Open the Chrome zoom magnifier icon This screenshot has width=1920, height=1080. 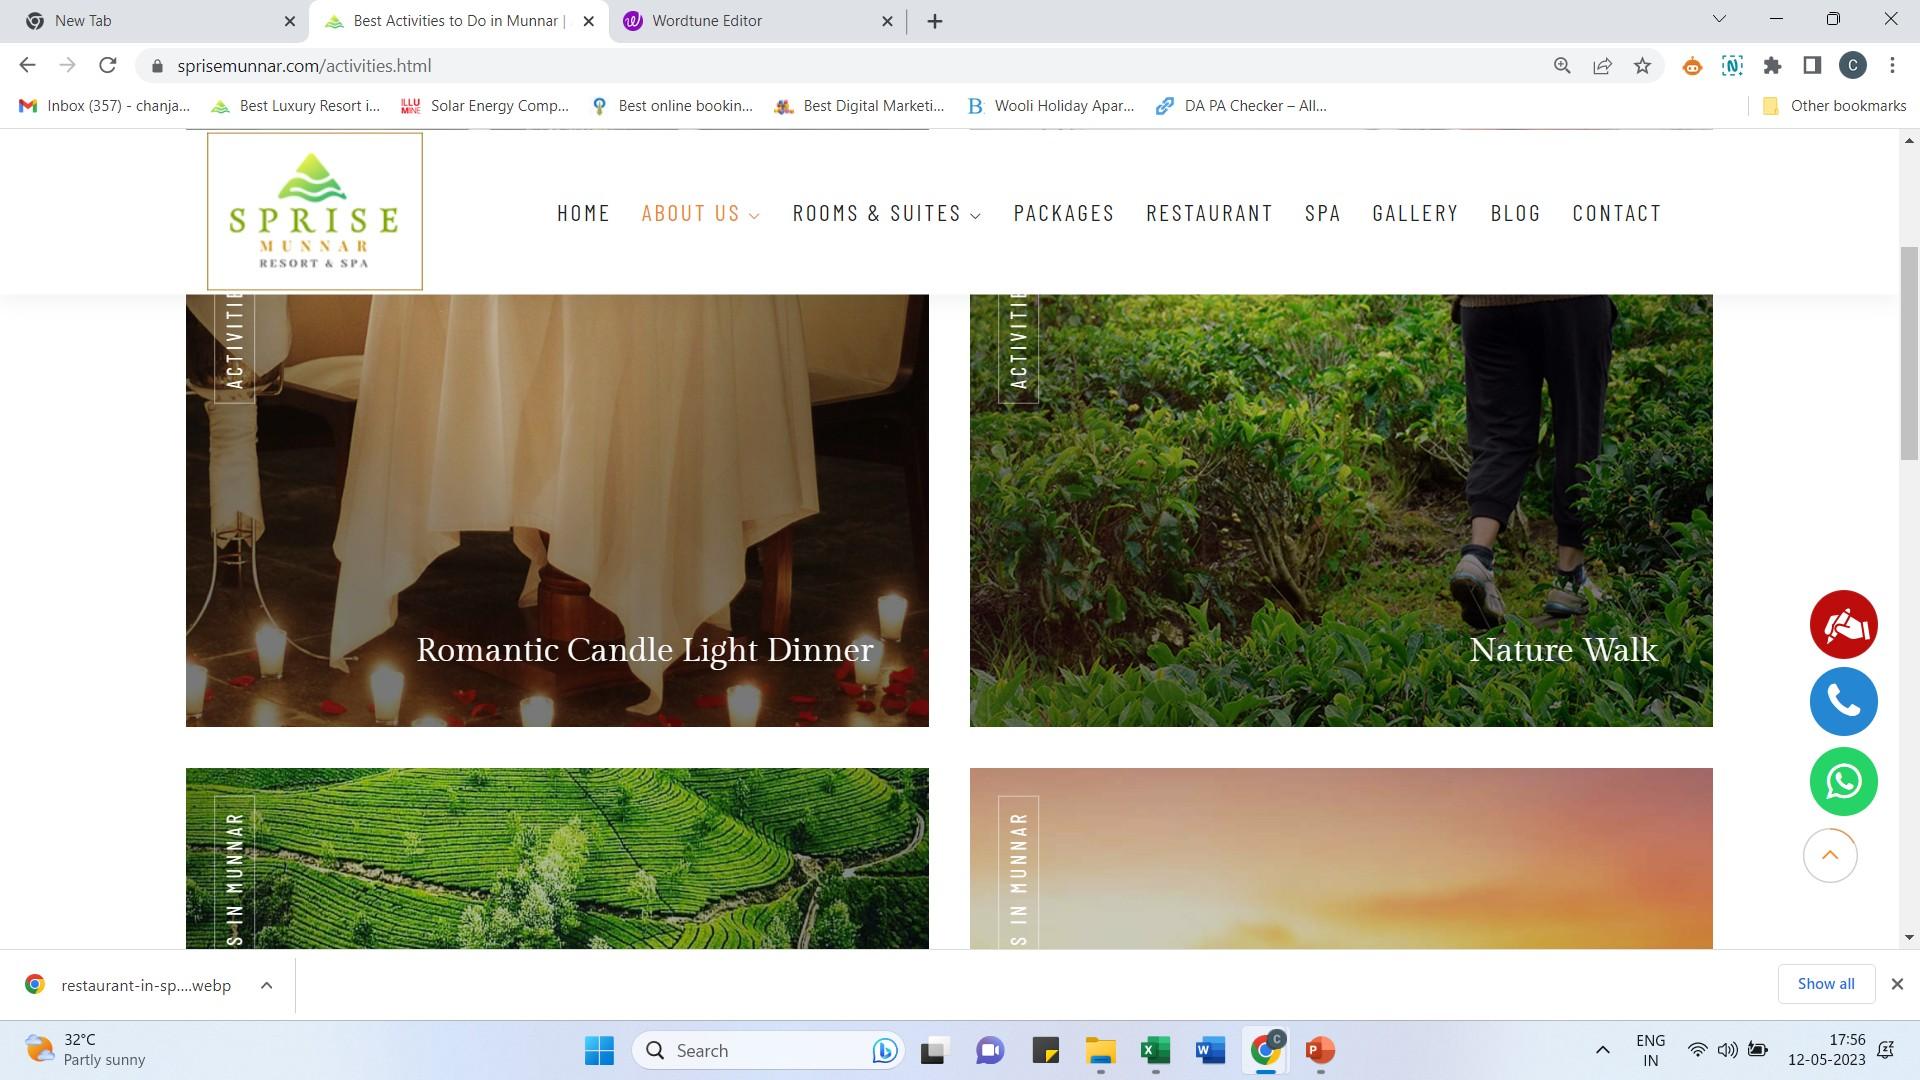coord(1562,66)
